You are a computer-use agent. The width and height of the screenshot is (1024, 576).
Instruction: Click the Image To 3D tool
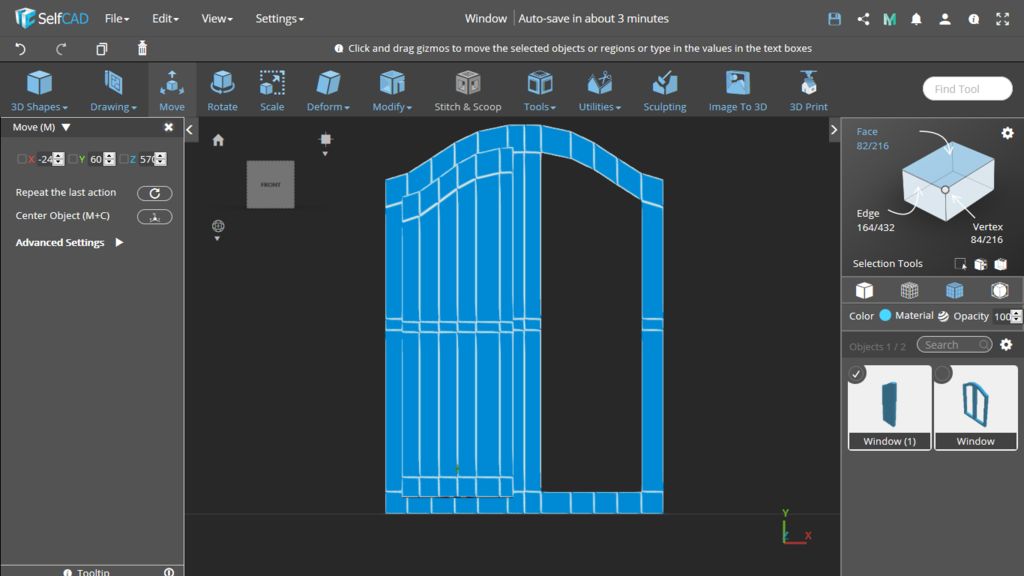click(737, 90)
